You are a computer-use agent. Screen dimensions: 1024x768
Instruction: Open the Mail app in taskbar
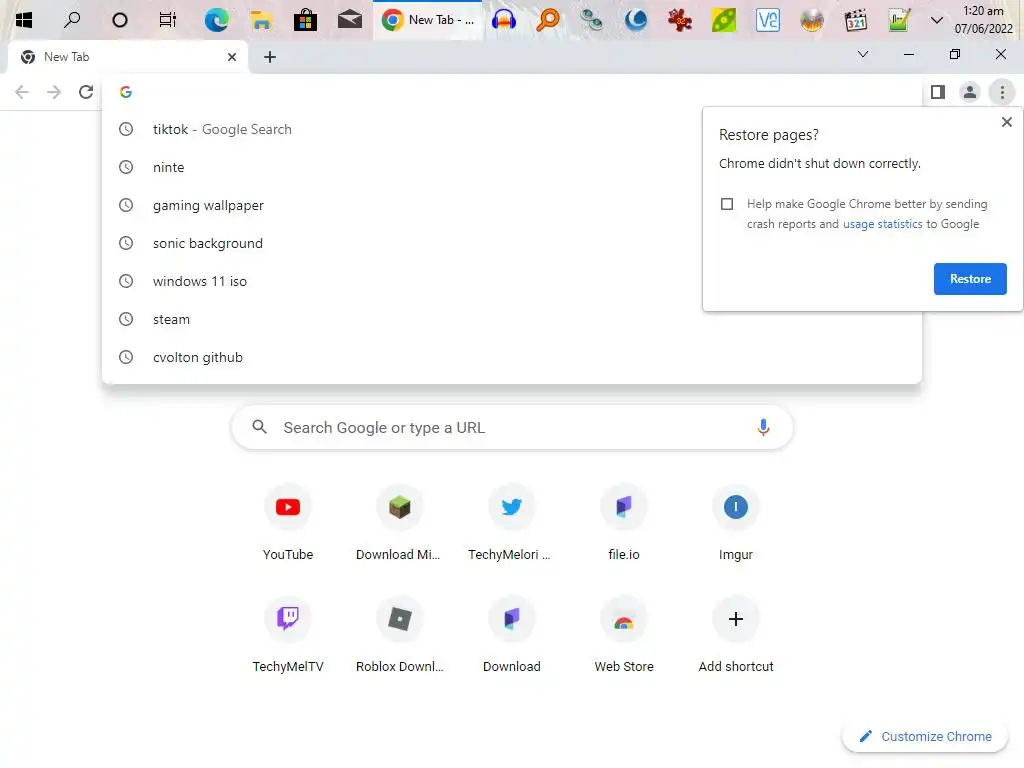[x=349, y=20]
